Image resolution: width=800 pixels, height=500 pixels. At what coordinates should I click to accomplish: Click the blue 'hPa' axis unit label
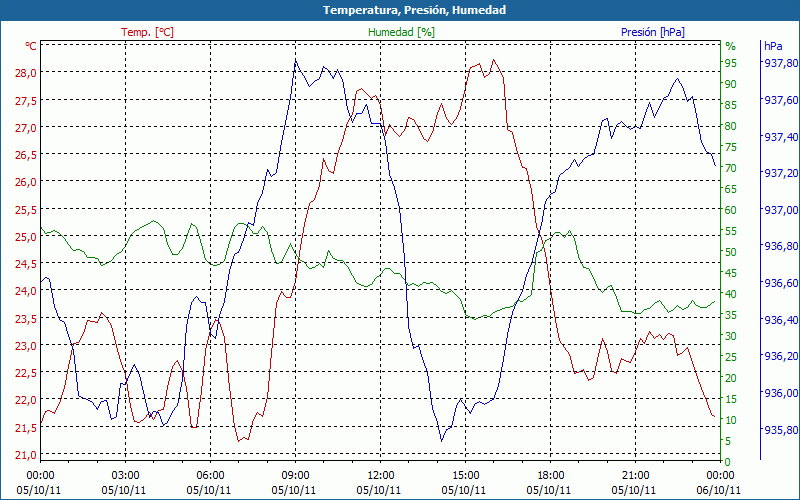773,46
